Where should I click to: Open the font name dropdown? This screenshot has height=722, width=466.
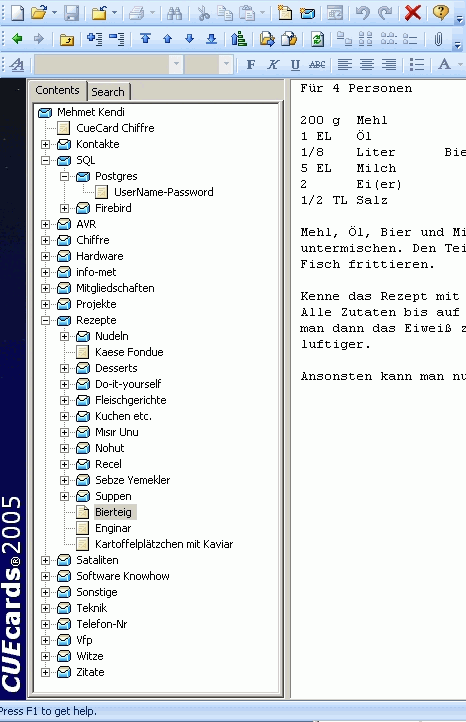point(176,64)
